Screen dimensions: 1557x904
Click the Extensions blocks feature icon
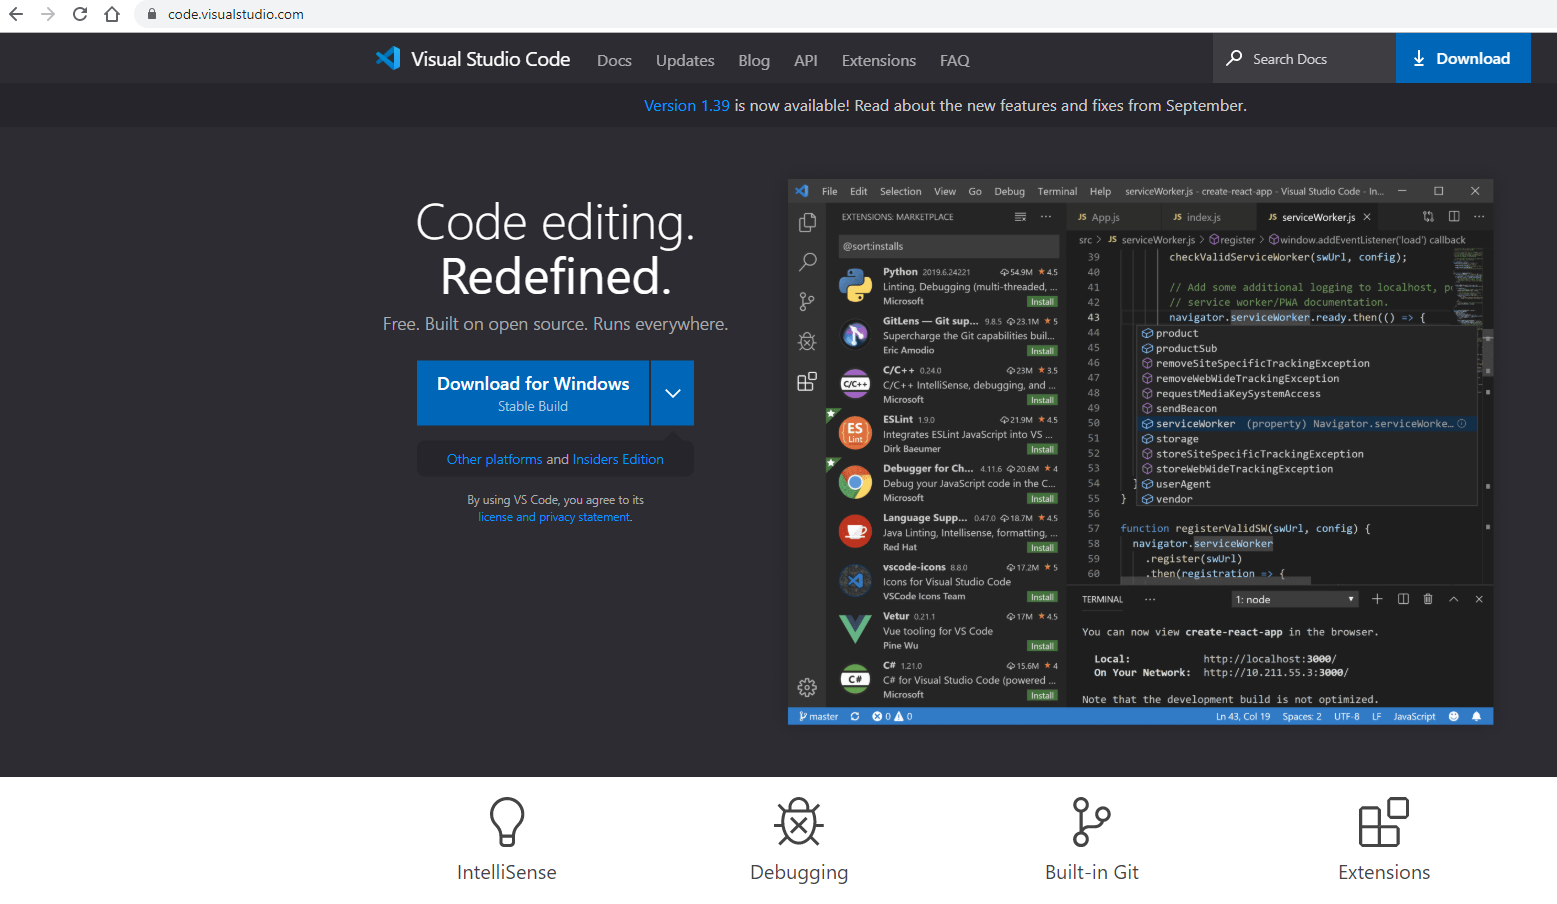pyautogui.click(x=1384, y=822)
